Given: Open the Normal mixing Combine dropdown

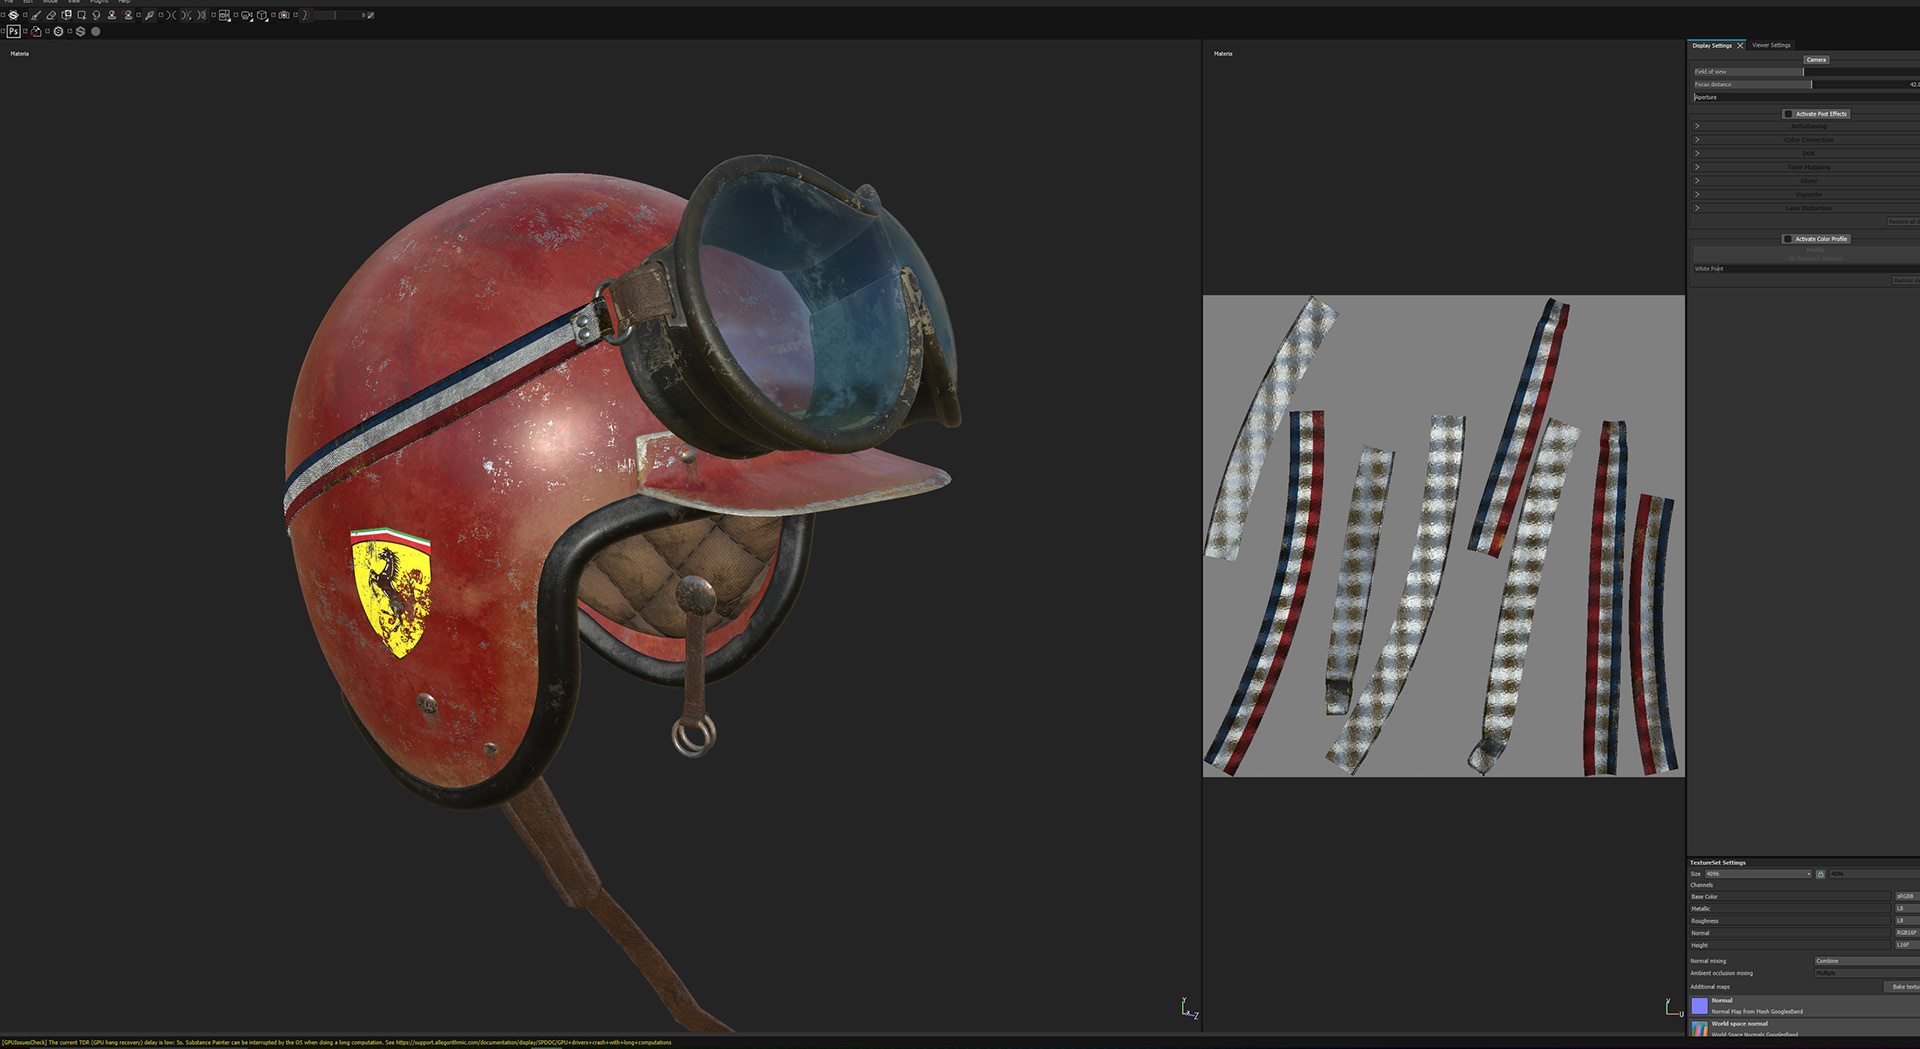Looking at the screenshot, I should click(x=1867, y=961).
